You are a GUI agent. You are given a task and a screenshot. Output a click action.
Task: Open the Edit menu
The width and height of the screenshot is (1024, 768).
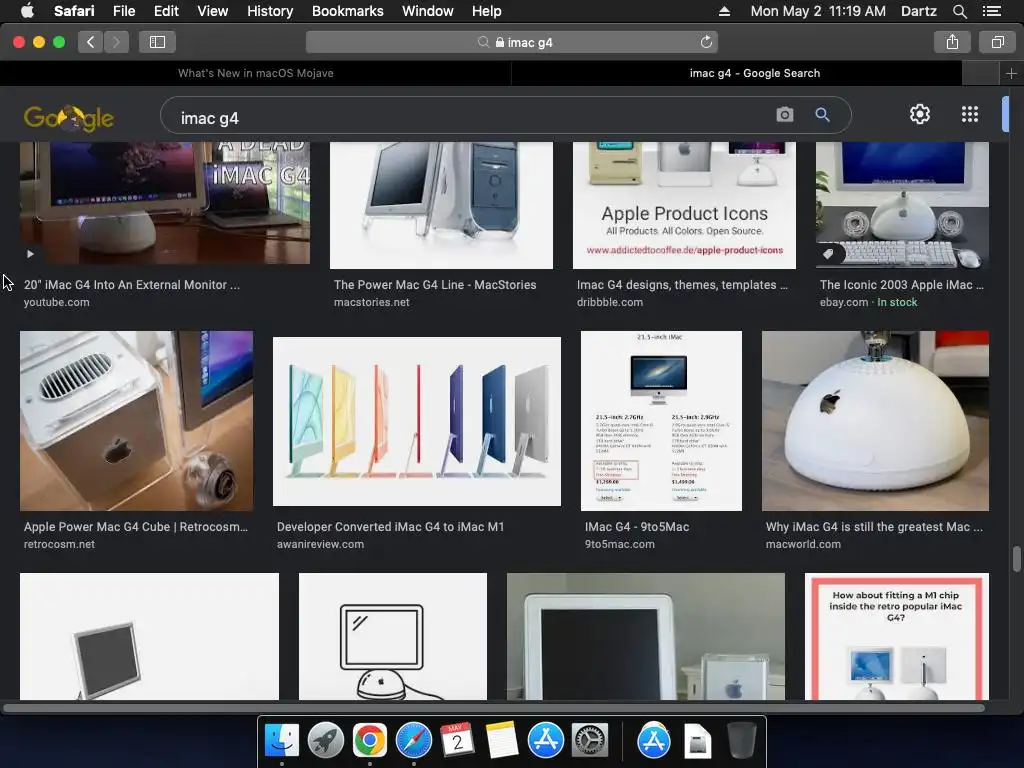pyautogui.click(x=166, y=11)
